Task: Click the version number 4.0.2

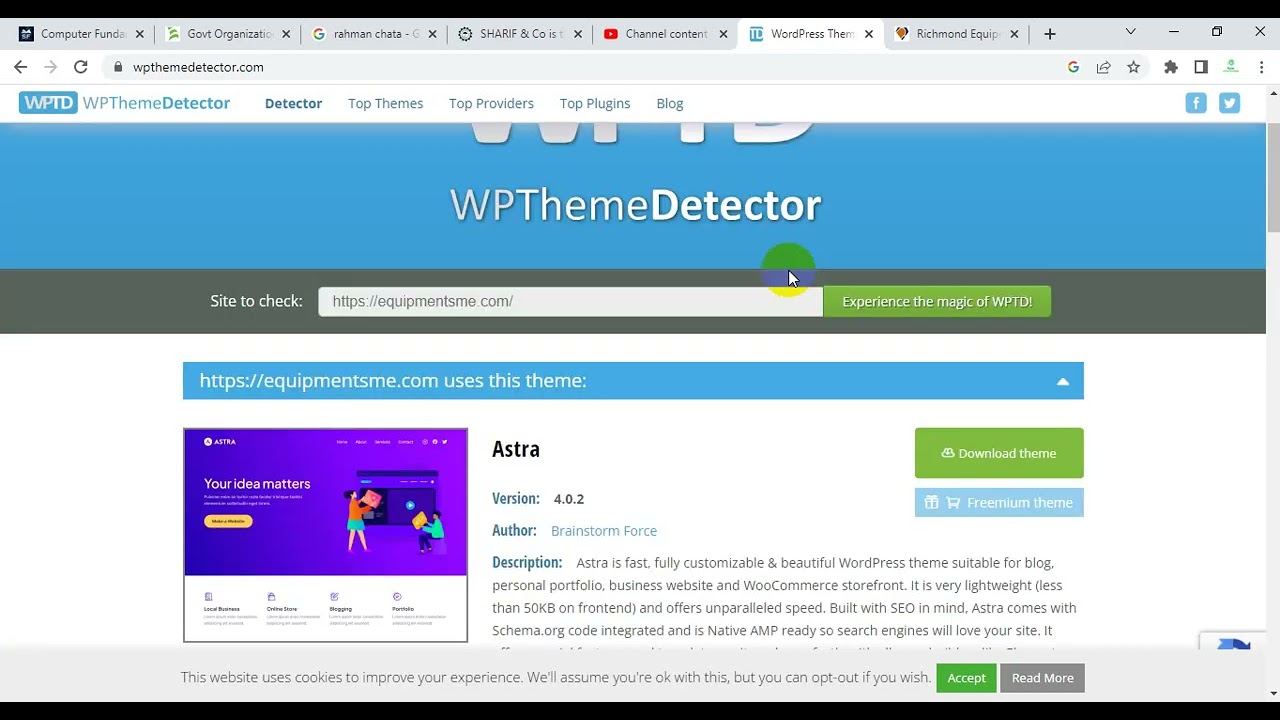Action: click(569, 499)
